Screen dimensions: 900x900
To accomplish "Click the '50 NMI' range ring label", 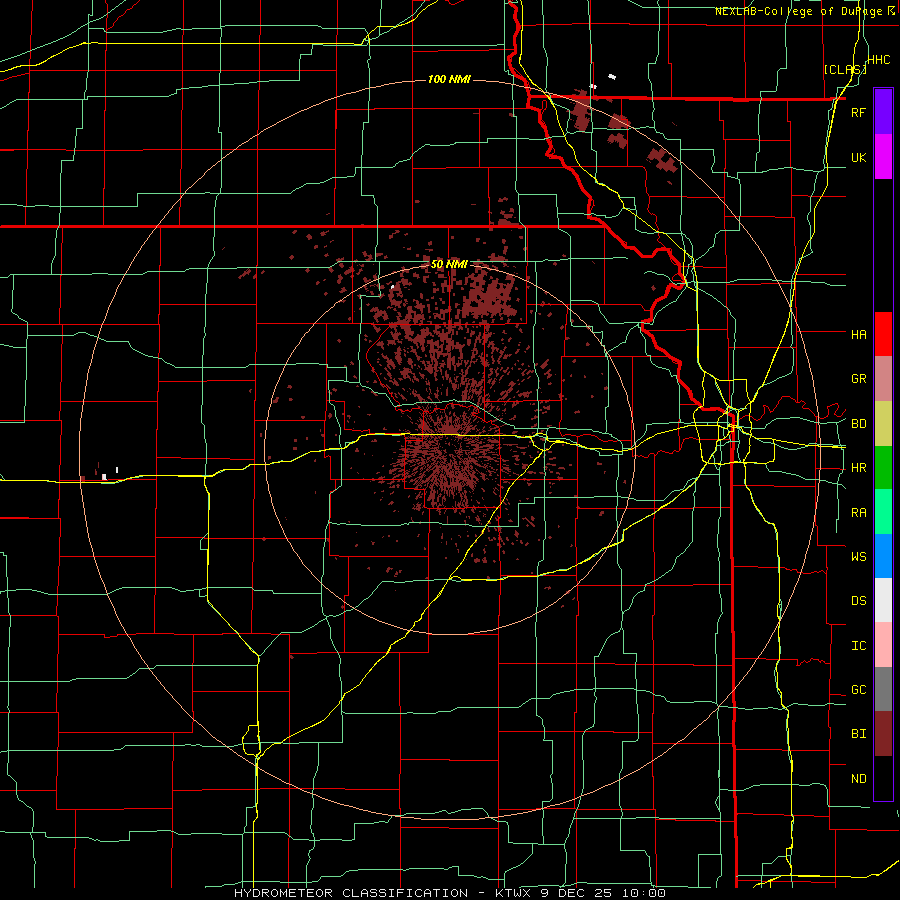I will 449,264.
